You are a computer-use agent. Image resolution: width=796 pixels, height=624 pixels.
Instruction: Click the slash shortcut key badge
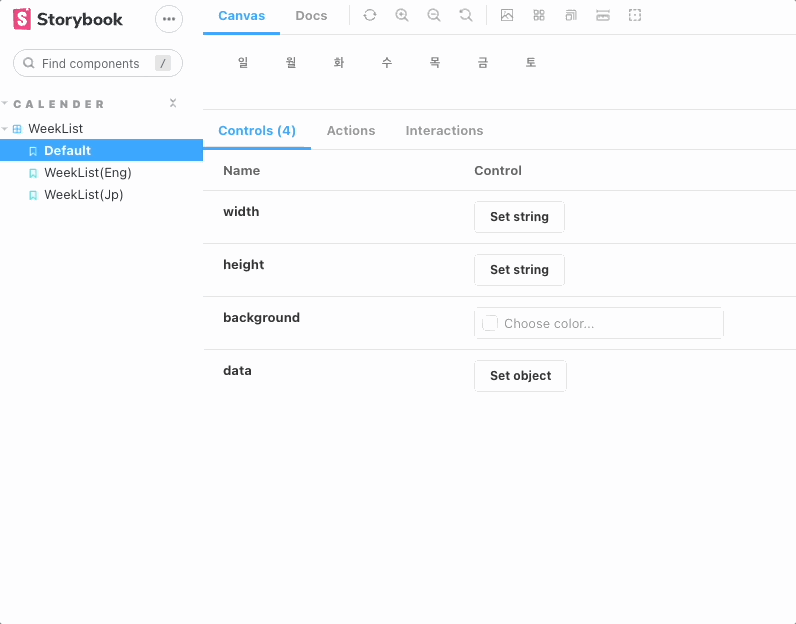click(163, 63)
